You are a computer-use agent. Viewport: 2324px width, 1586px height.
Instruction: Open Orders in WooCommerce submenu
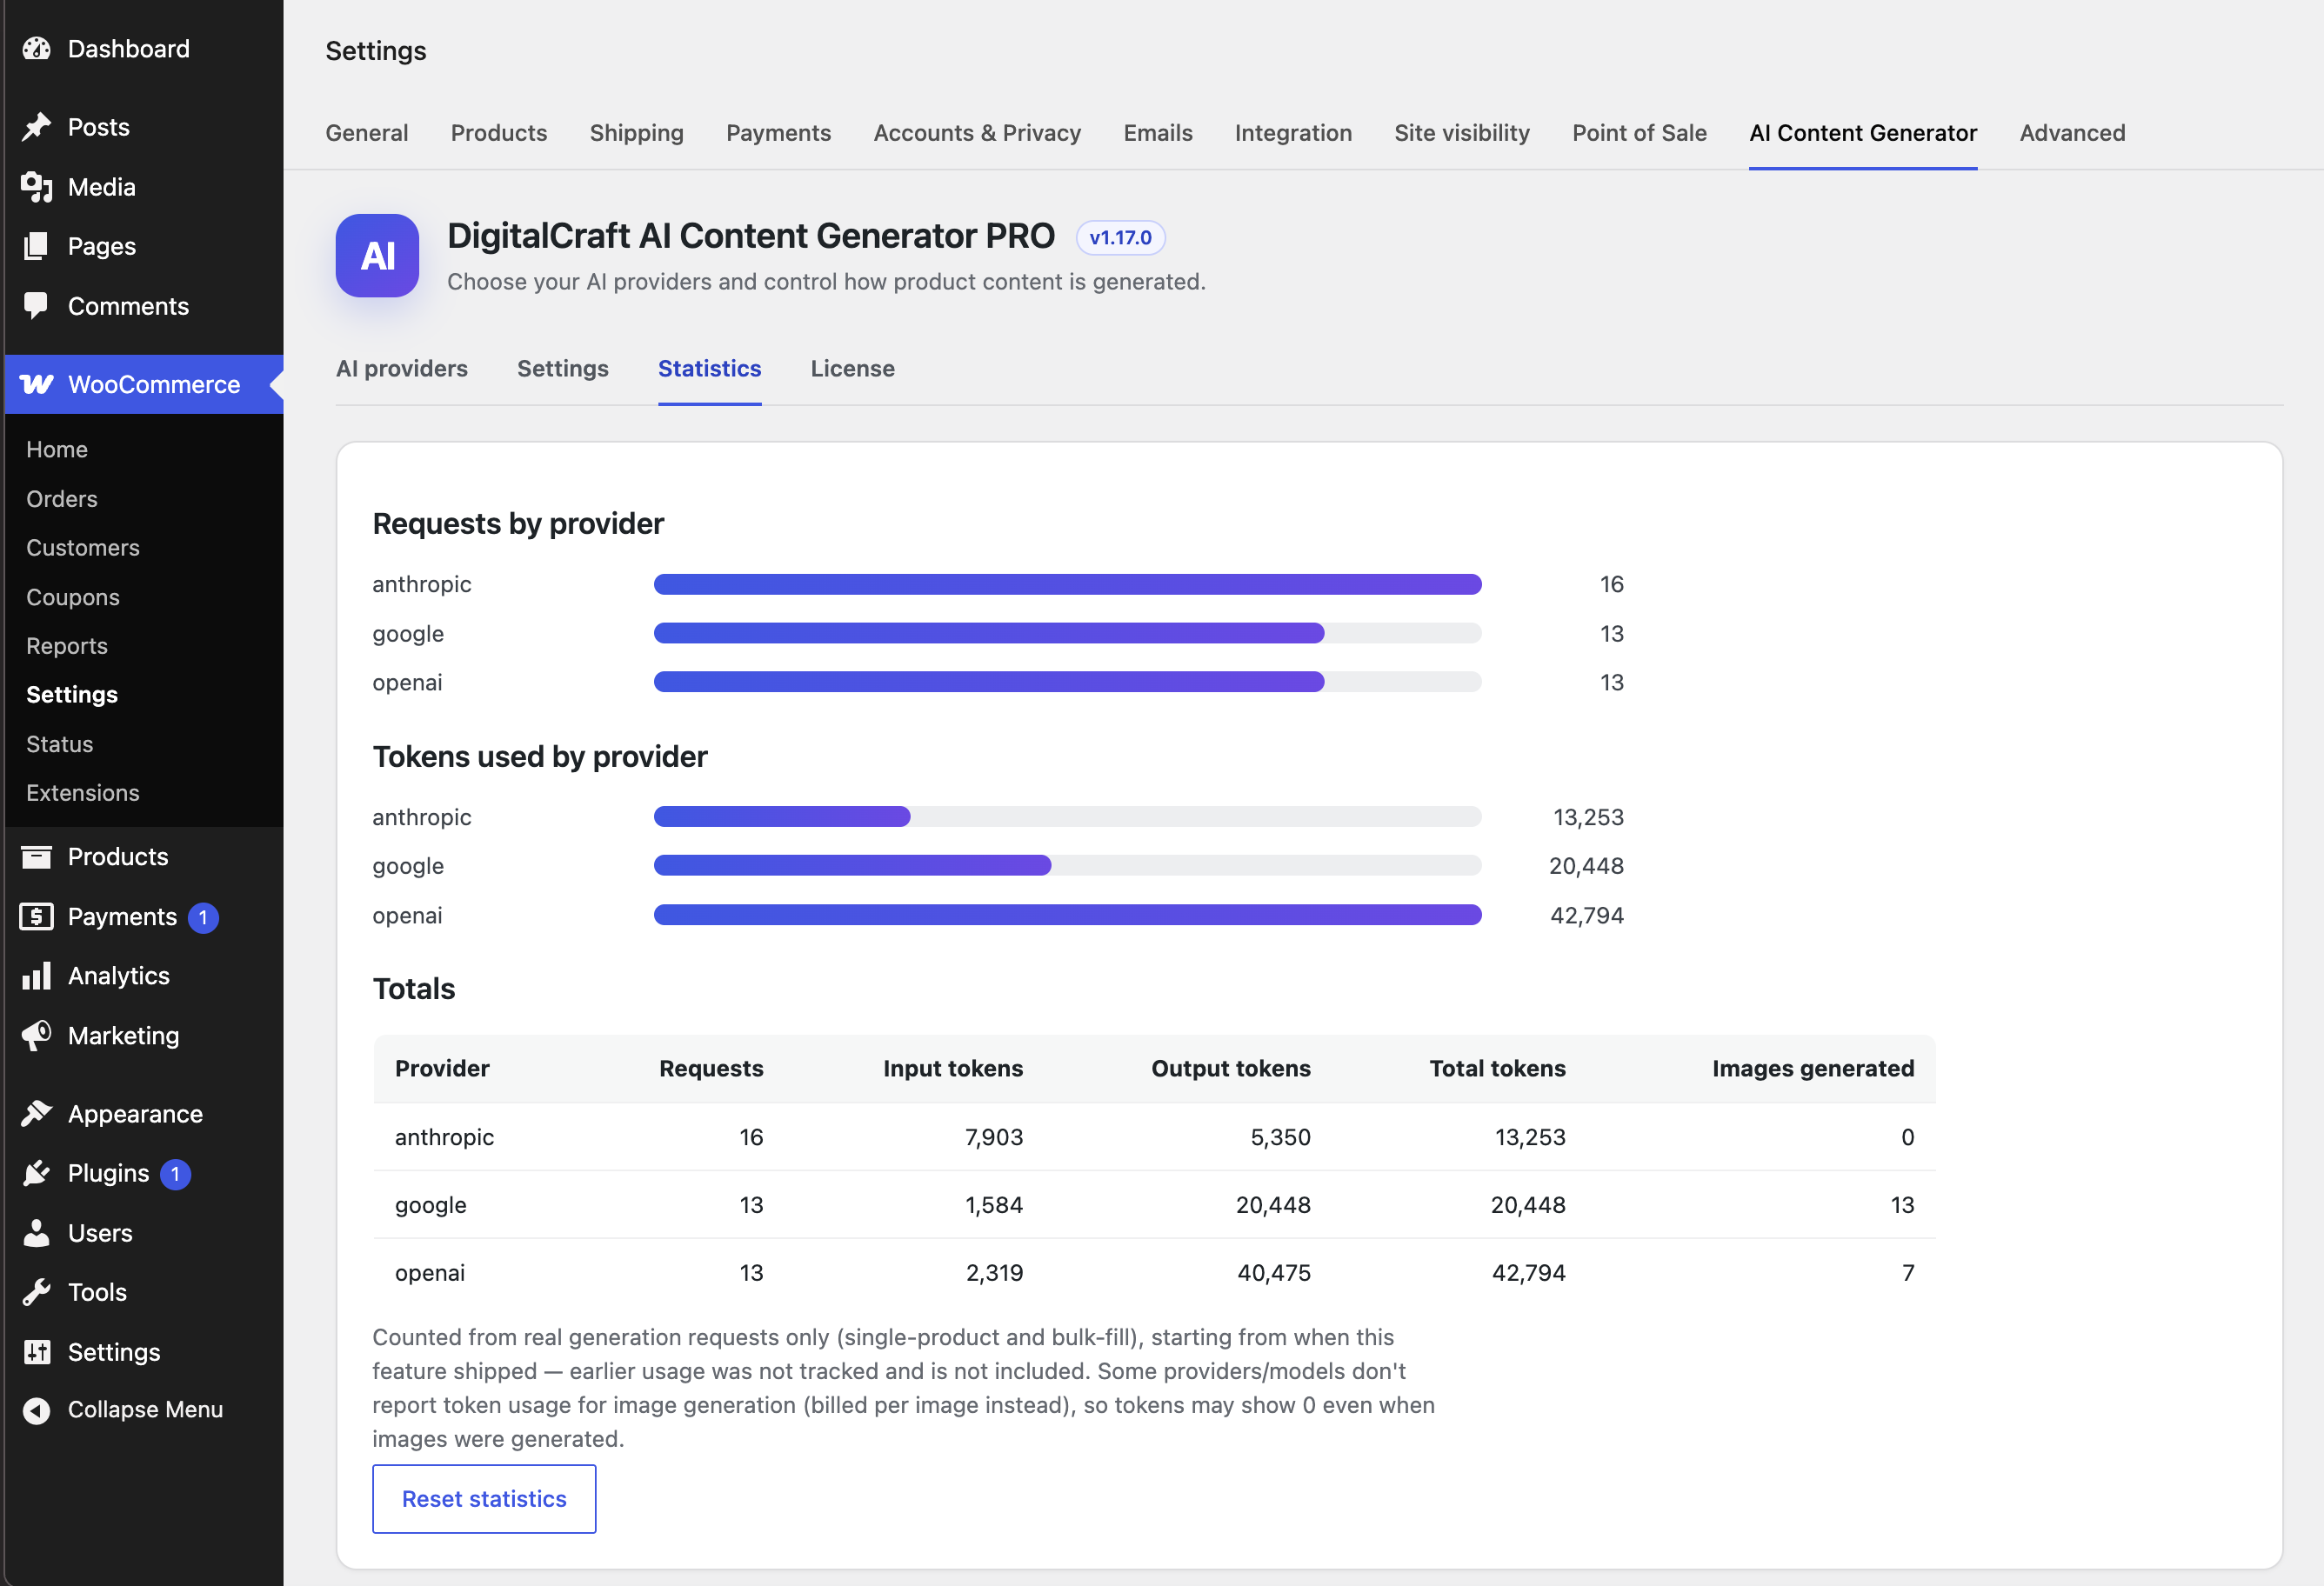coord(62,499)
